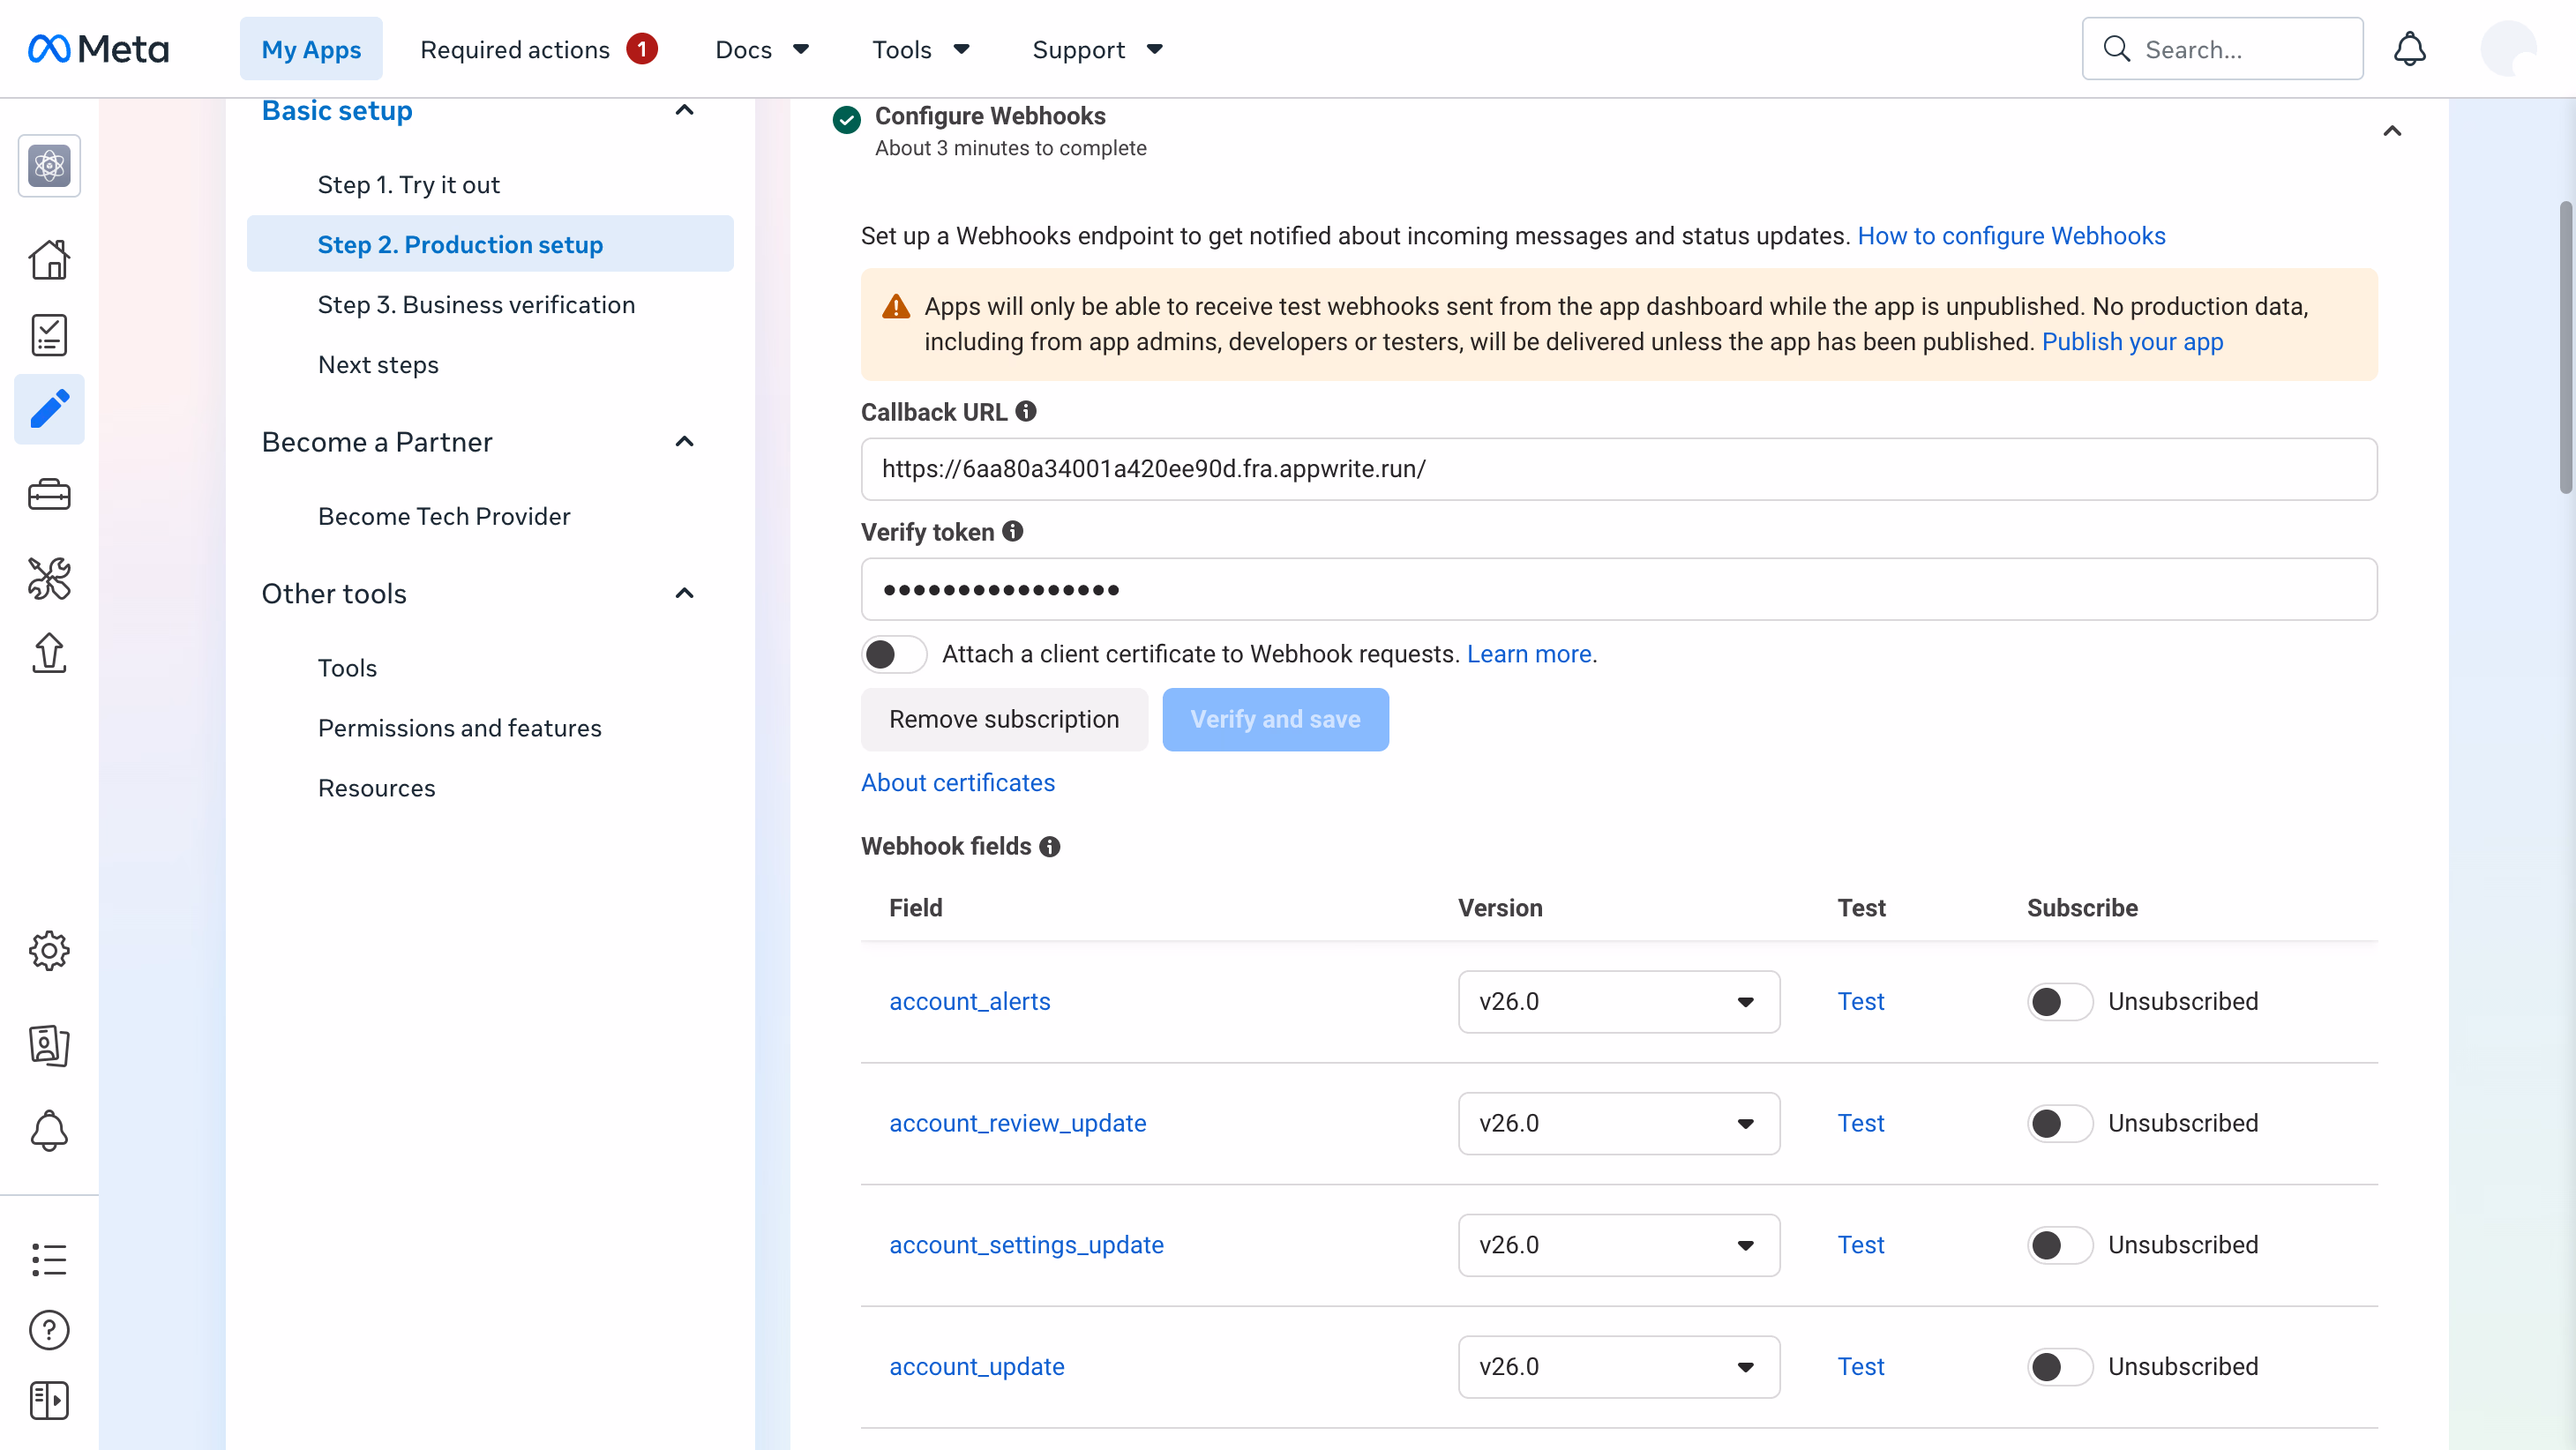Open the Docs dropdown menu

point(761,49)
